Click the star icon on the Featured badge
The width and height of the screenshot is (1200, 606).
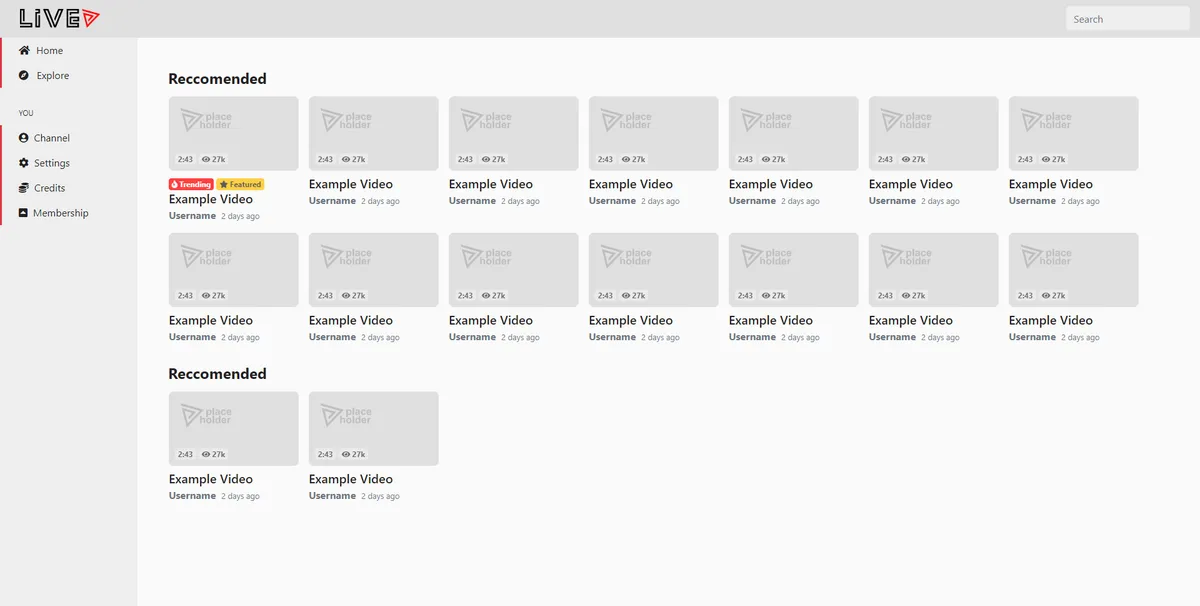point(224,184)
